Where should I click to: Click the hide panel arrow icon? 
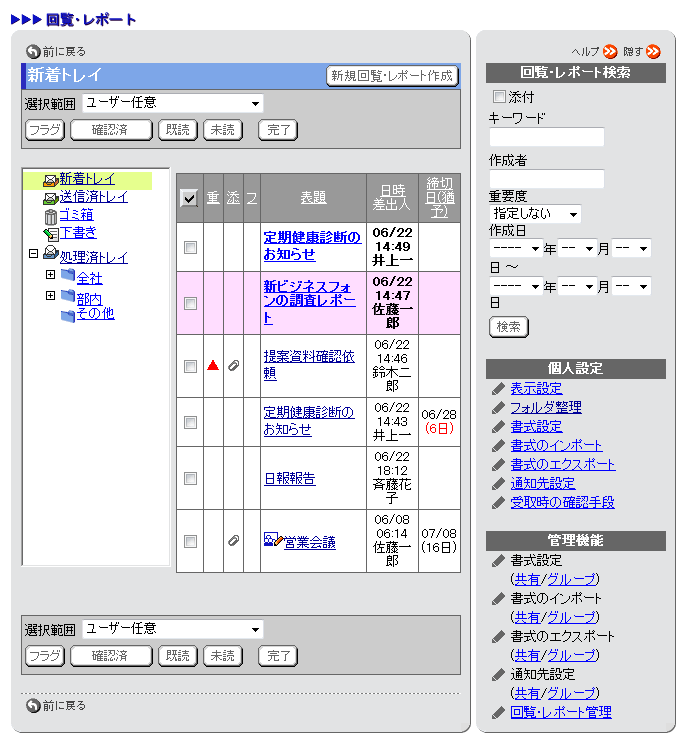click(x=653, y=51)
